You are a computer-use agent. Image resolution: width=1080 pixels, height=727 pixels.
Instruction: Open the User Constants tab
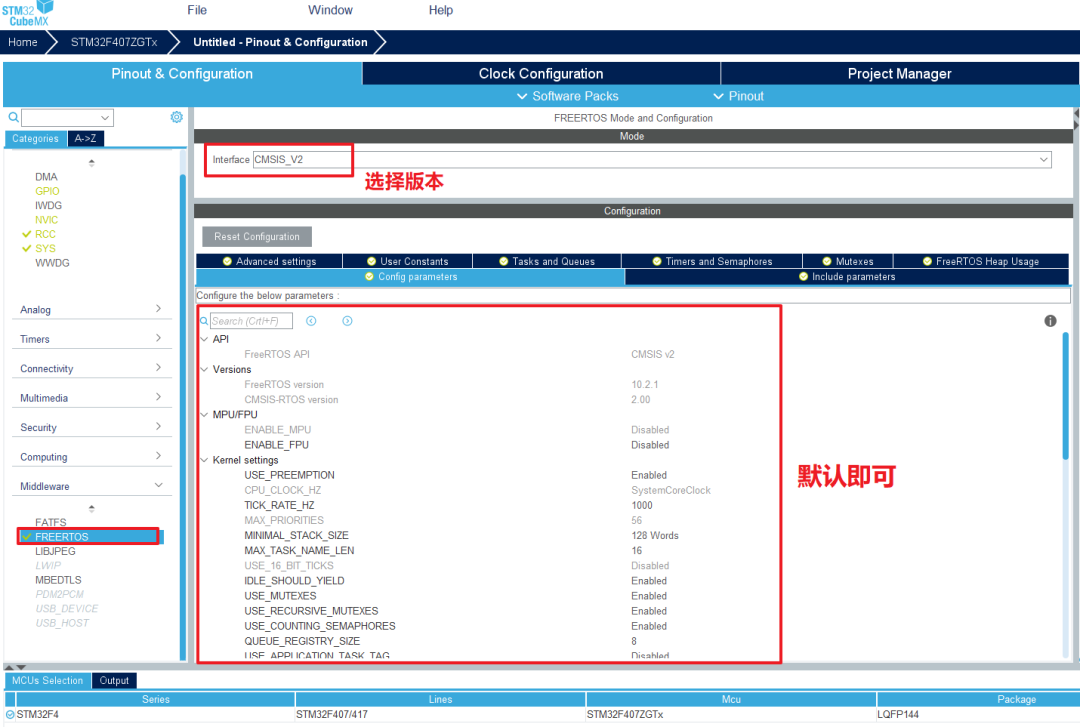(407, 261)
